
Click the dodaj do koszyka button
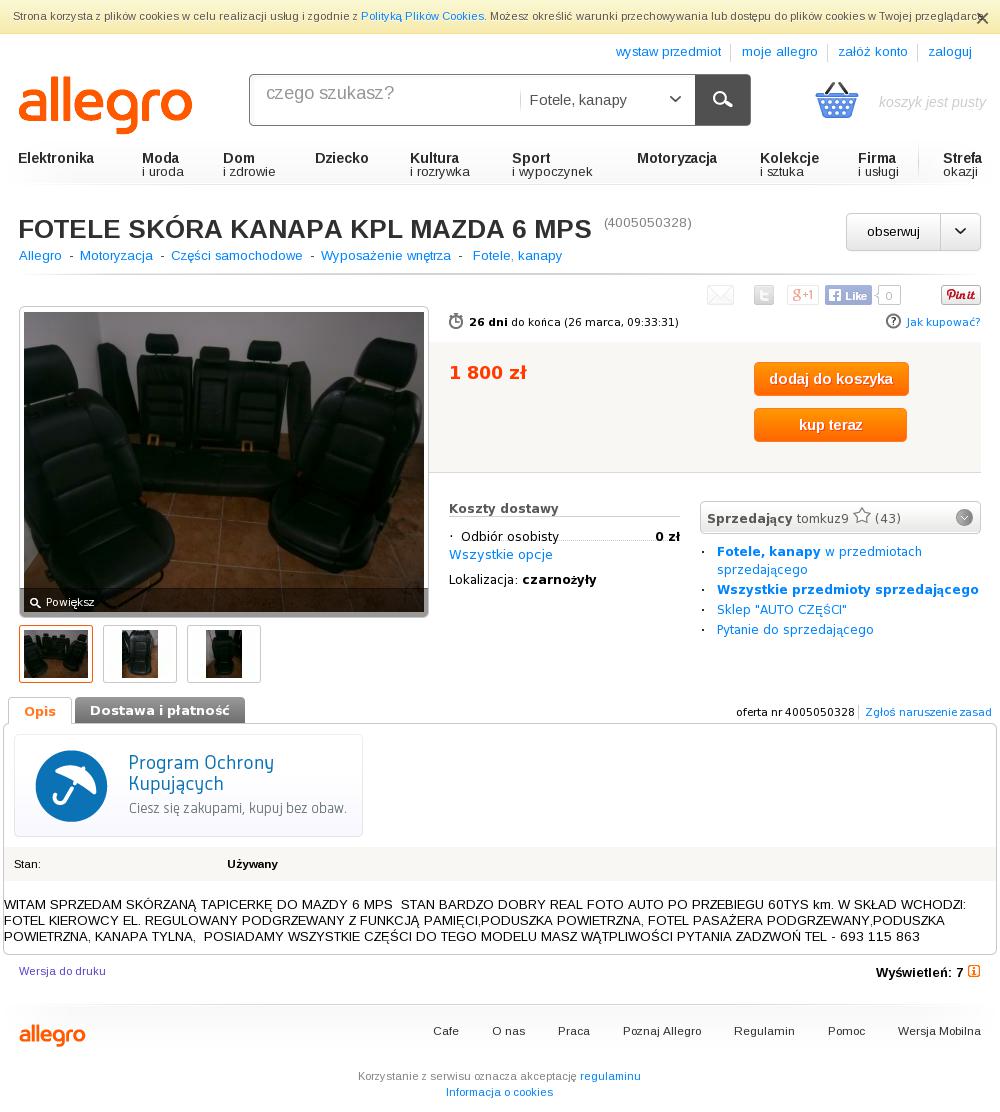tap(831, 379)
